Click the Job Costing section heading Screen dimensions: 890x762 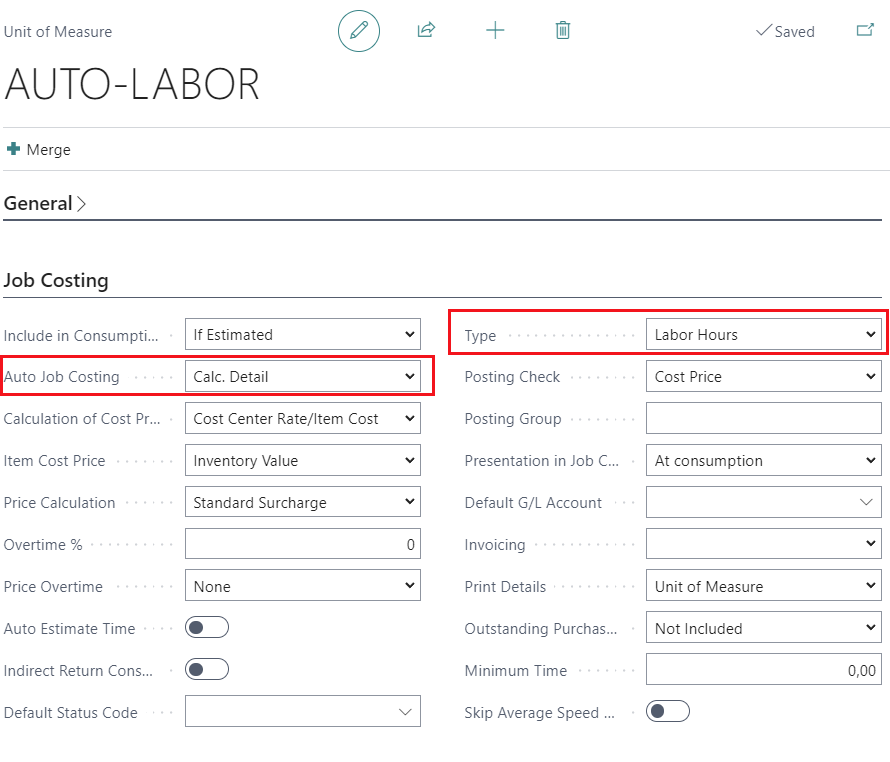click(56, 280)
